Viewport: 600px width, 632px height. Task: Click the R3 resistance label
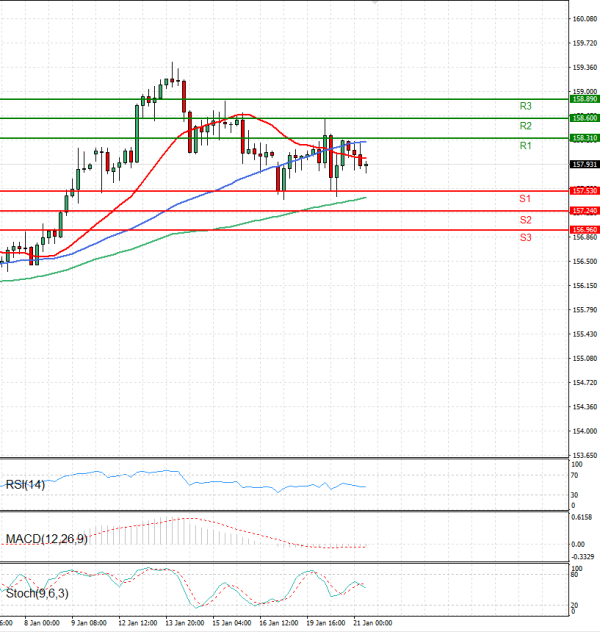click(525, 105)
